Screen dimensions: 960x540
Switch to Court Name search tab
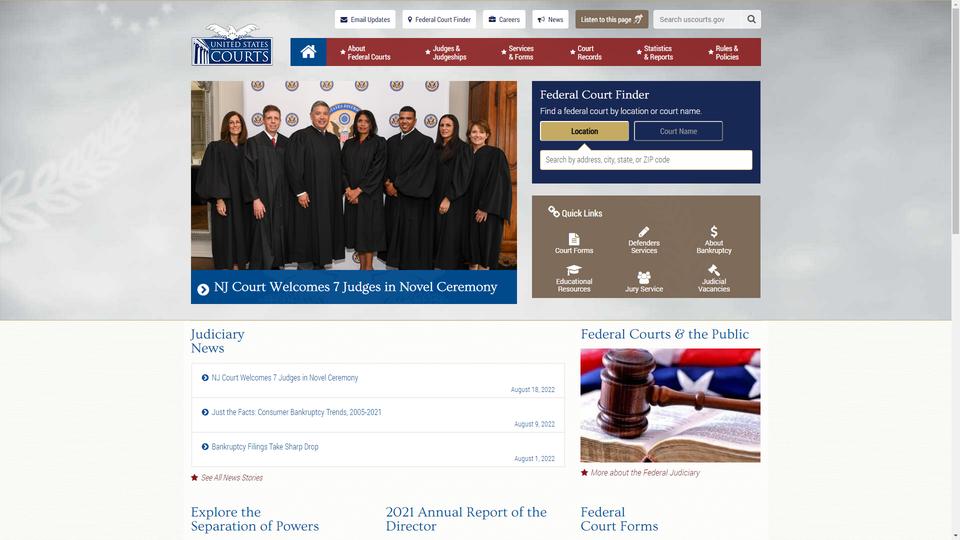point(678,131)
